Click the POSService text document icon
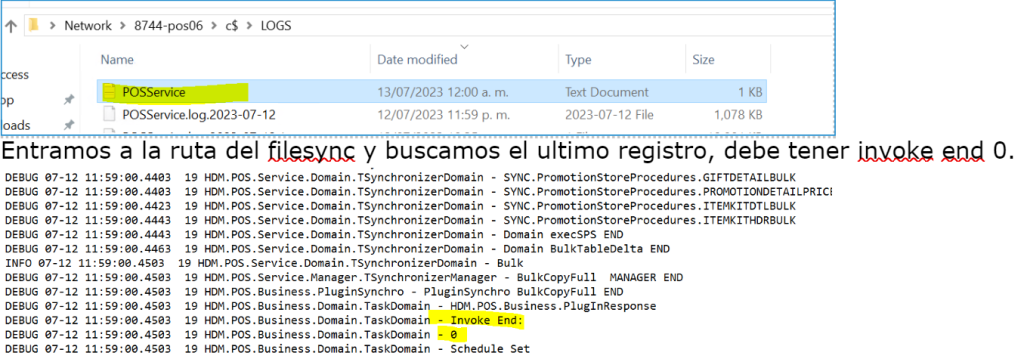Image resolution: width=1024 pixels, height=362 pixels. [x=110, y=92]
